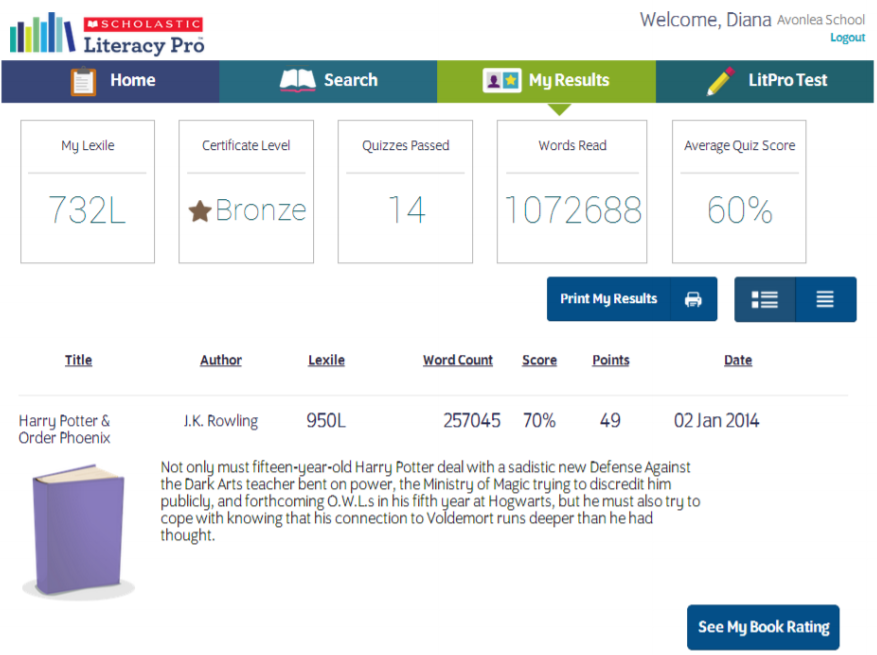This screenshot has width=877, height=655.
Task: Click the Bronze certificate star icon
Action: pos(200,211)
